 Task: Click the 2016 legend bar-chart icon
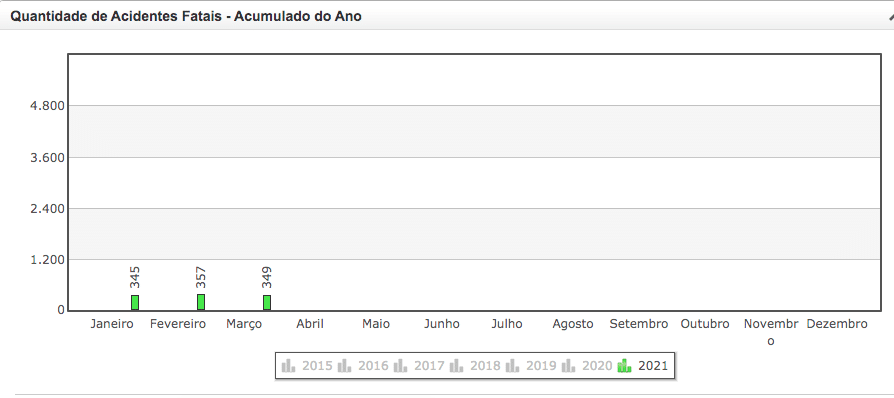point(344,365)
